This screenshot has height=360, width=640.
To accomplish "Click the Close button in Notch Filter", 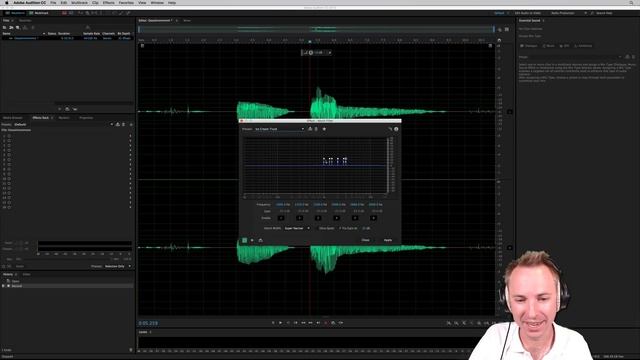I will click(x=365, y=240).
